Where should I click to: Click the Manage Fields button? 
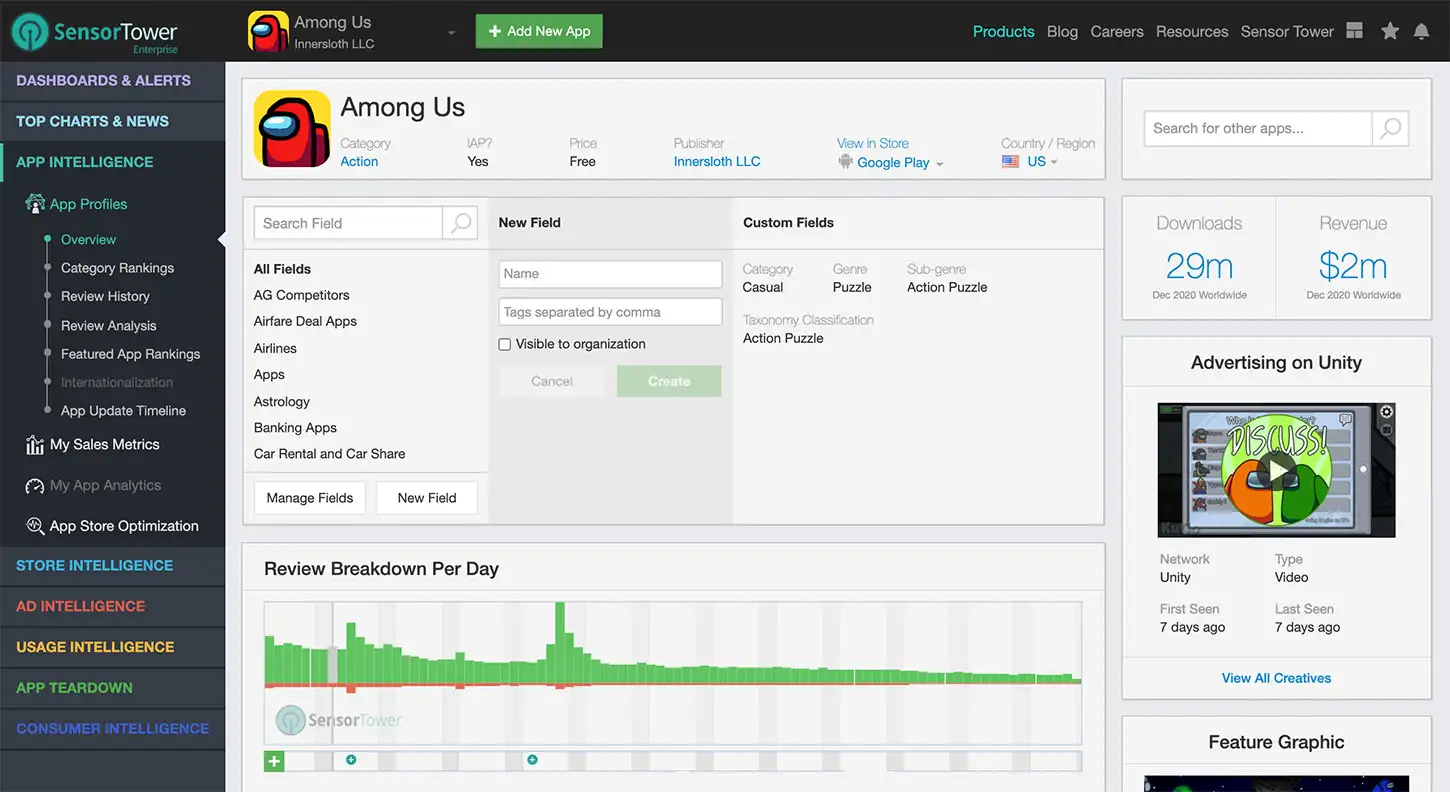pyautogui.click(x=310, y=497)
